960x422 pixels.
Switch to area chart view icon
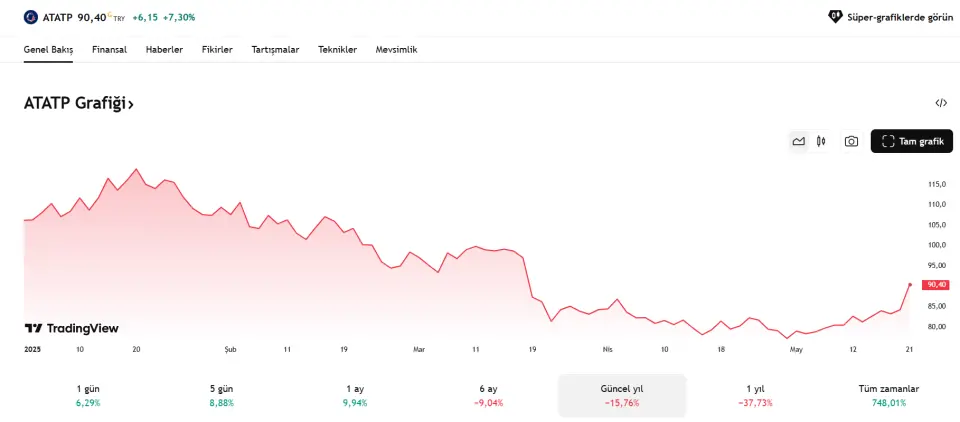[798, 141]
